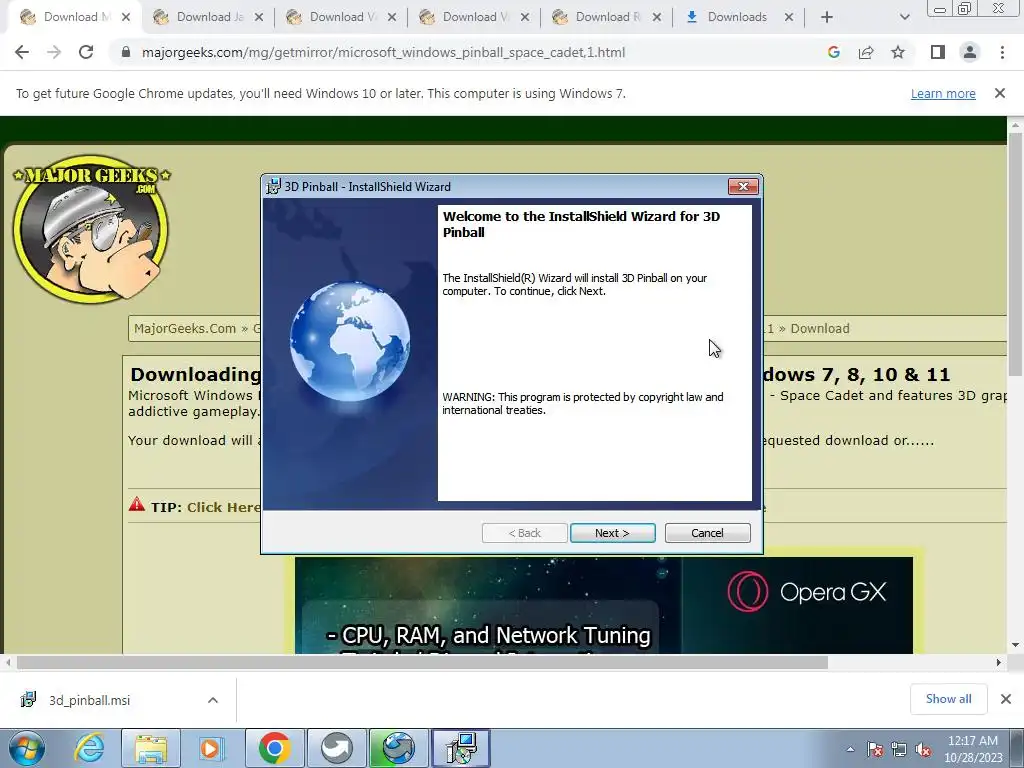Close the InstallShield Wizard window
This screenshot has width=1024, height=768.
coord(743,187)
